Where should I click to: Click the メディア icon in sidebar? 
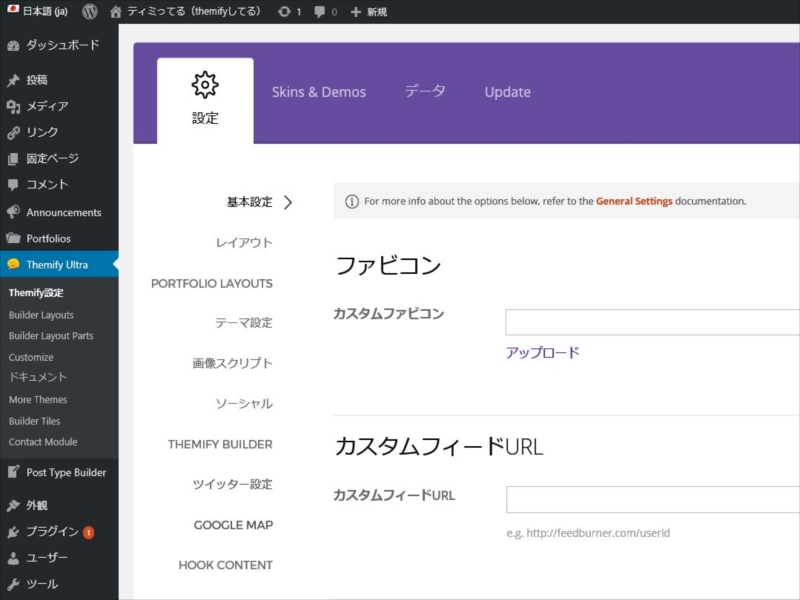coord(13,107)
